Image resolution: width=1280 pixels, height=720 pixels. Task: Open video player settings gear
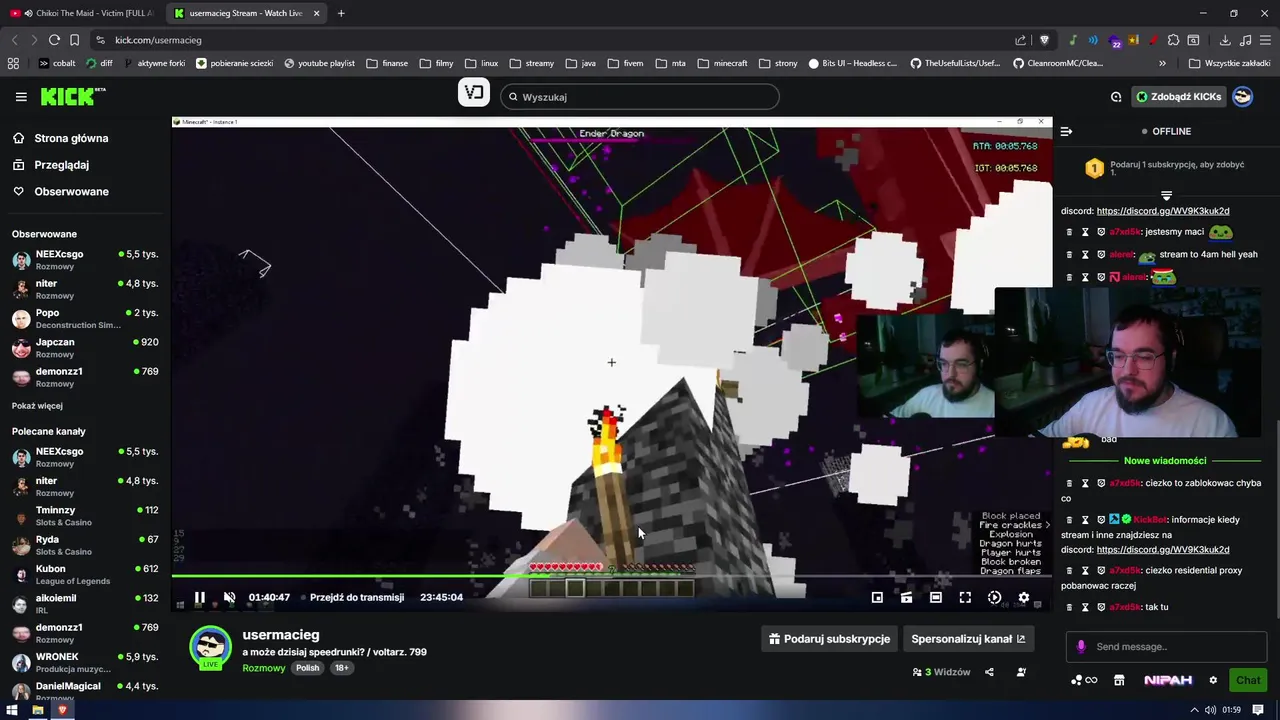click(1023, 598)
